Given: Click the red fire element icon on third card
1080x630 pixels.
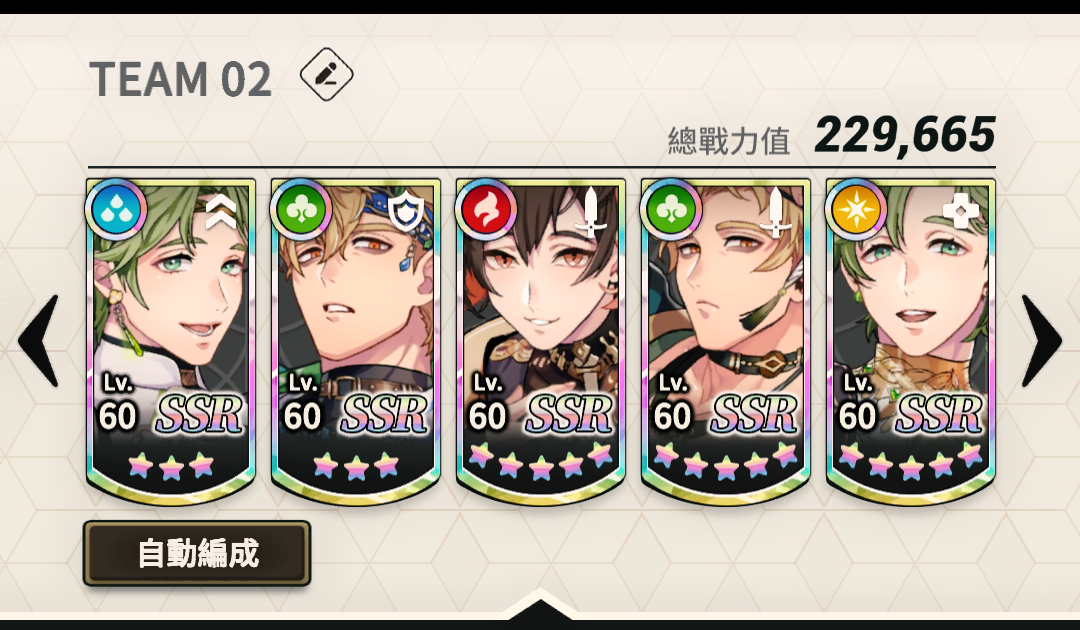Looking at the screenshot, I should point(486,209).
